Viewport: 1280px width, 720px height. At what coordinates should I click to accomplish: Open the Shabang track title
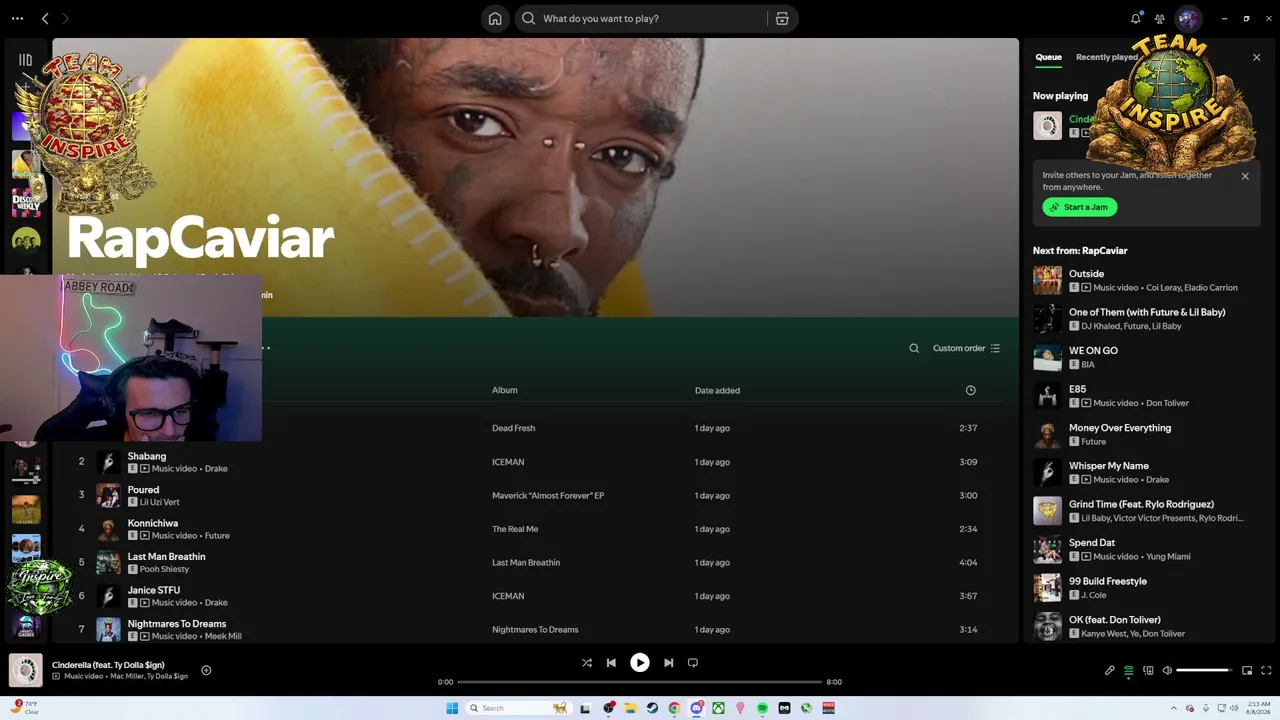point(147,456)
